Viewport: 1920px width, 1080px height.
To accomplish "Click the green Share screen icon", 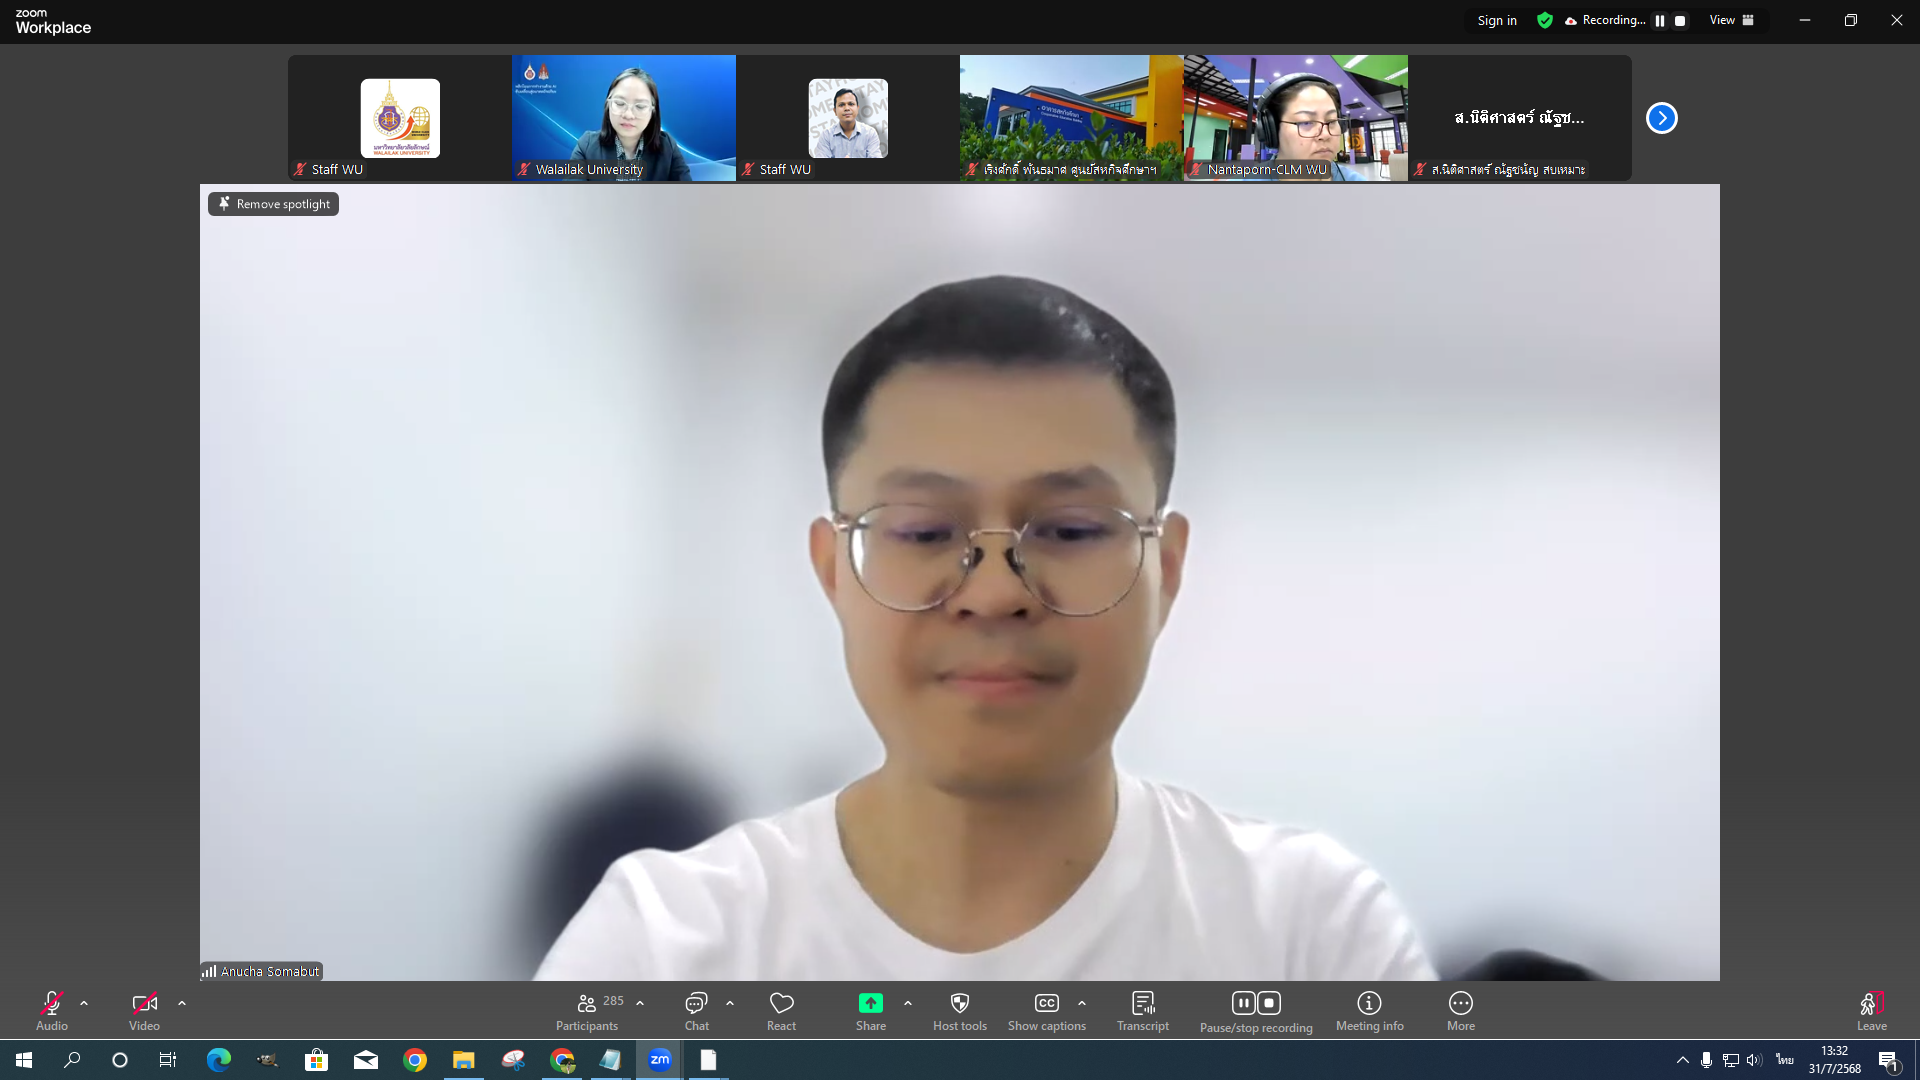I will pyautogui.click(x=870, y=1003).
